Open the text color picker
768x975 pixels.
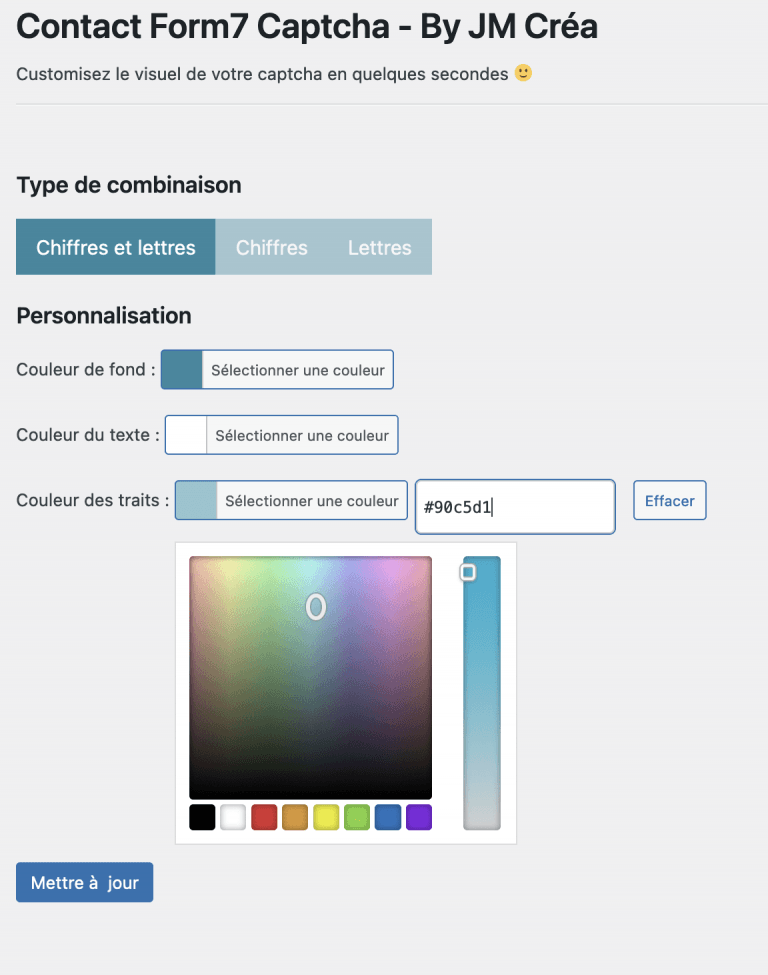[301, 435]
